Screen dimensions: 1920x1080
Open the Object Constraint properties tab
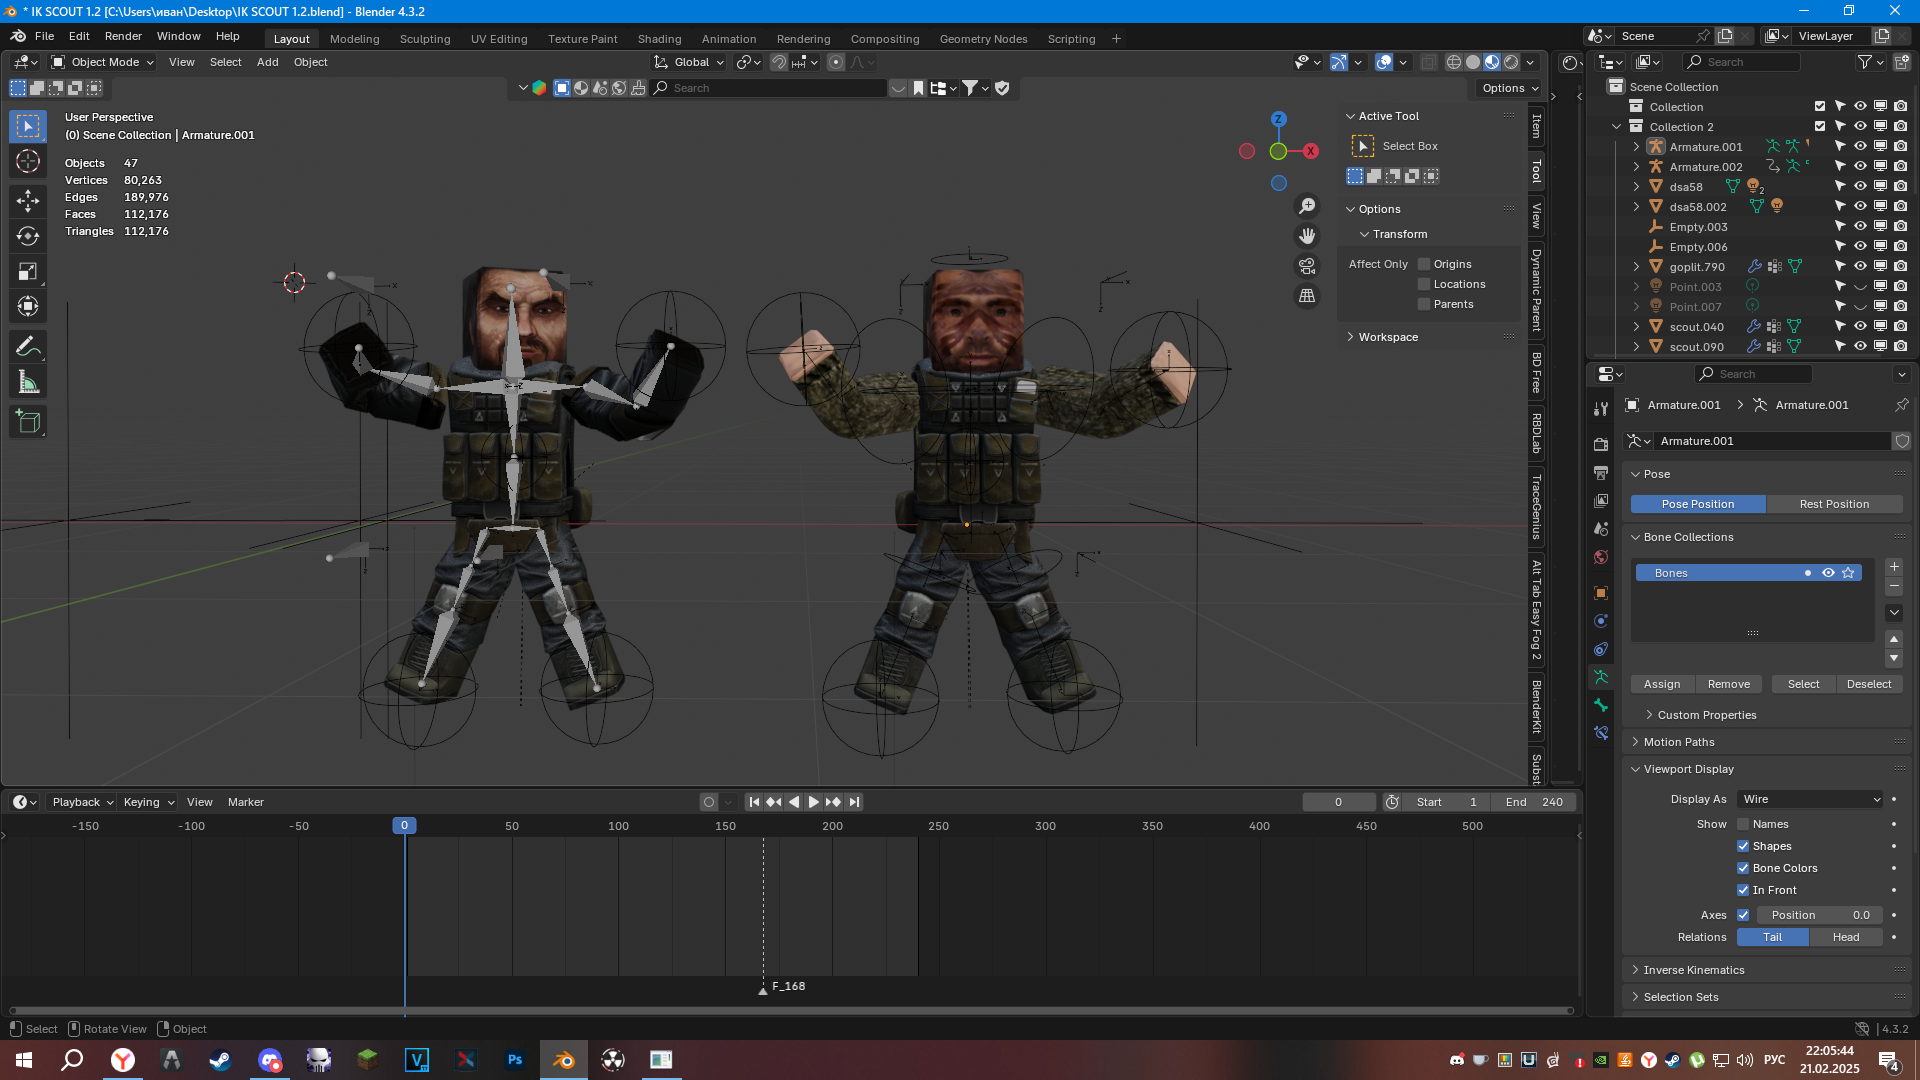pyautogui.click(x=1601, y=649)
